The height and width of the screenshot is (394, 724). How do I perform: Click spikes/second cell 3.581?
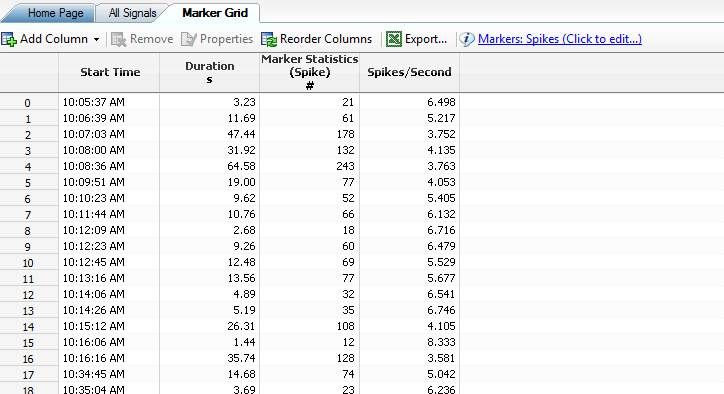point(441,358)
